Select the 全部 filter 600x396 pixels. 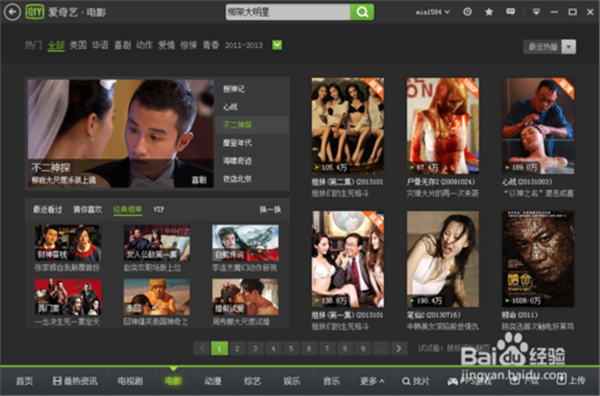(56, 45)
